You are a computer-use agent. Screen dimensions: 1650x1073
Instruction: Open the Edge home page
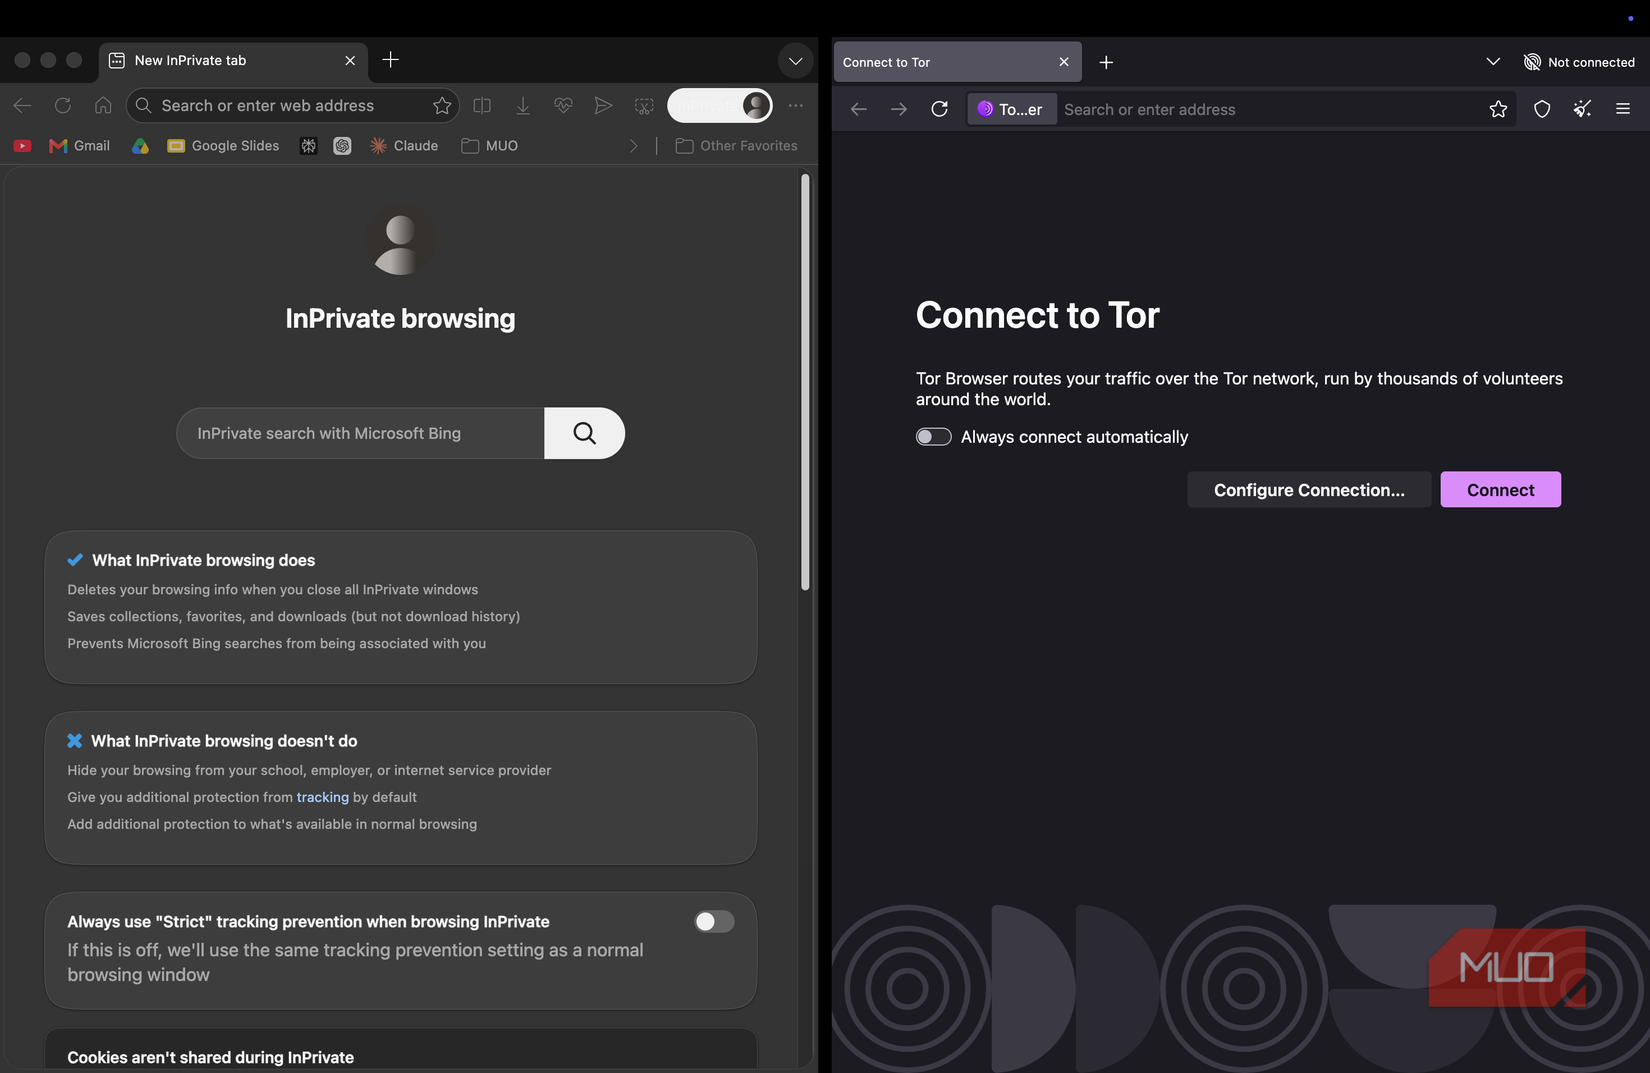click(103, 105)
